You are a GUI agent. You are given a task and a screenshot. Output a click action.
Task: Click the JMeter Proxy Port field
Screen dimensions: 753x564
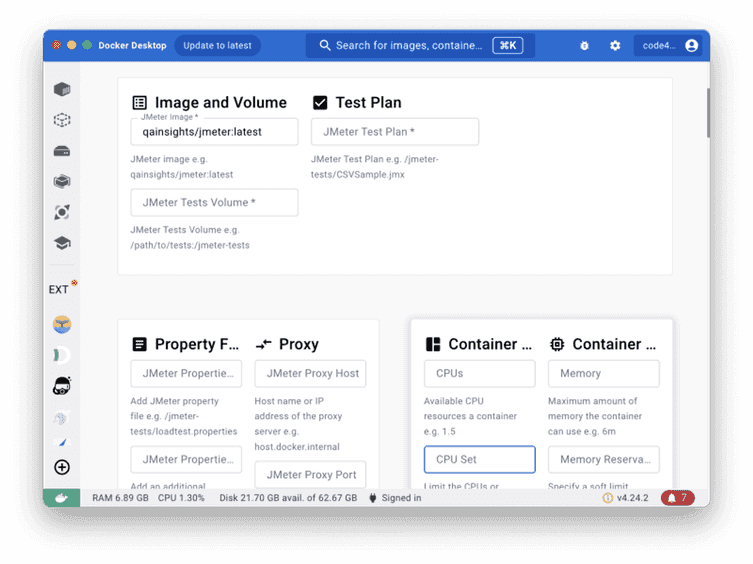coord(310,475)
